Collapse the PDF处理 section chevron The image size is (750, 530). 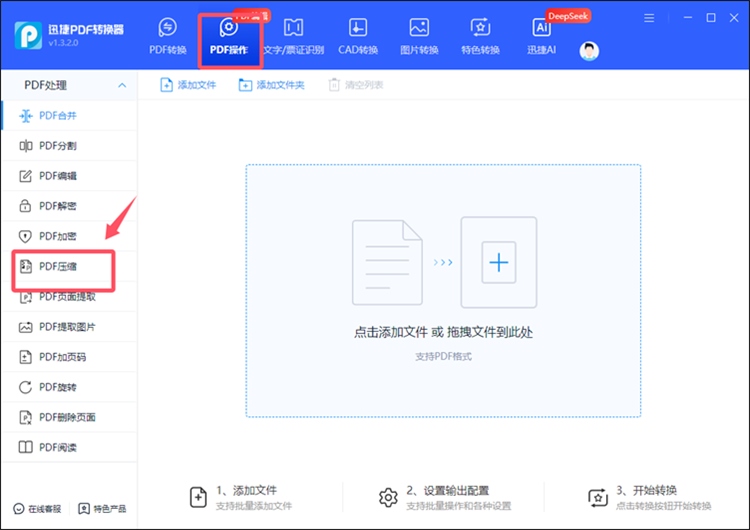coord(122,85)
